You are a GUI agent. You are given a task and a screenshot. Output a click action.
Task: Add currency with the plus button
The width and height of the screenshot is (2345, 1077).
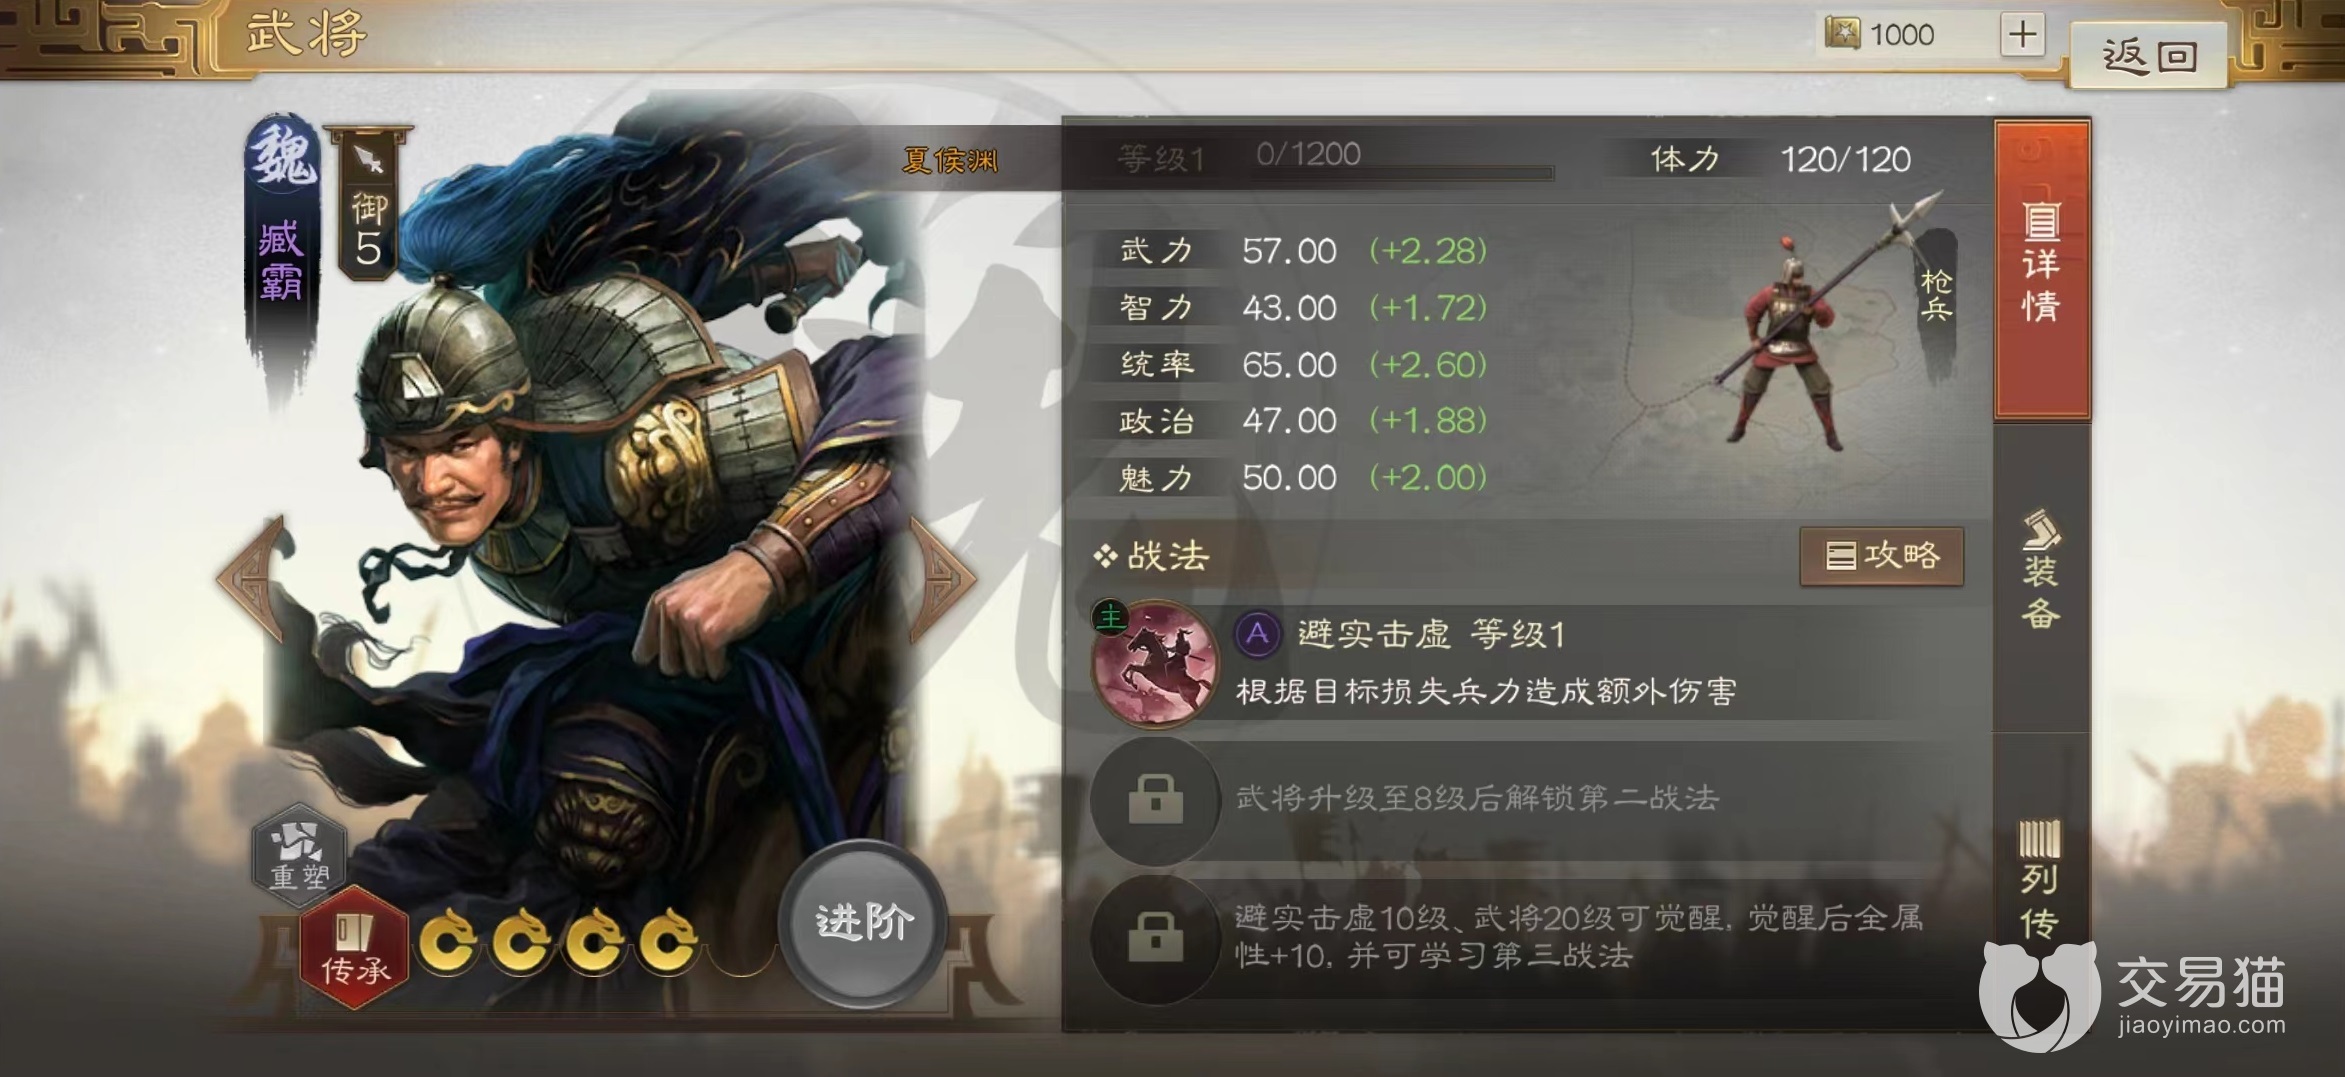point(2022,35)
